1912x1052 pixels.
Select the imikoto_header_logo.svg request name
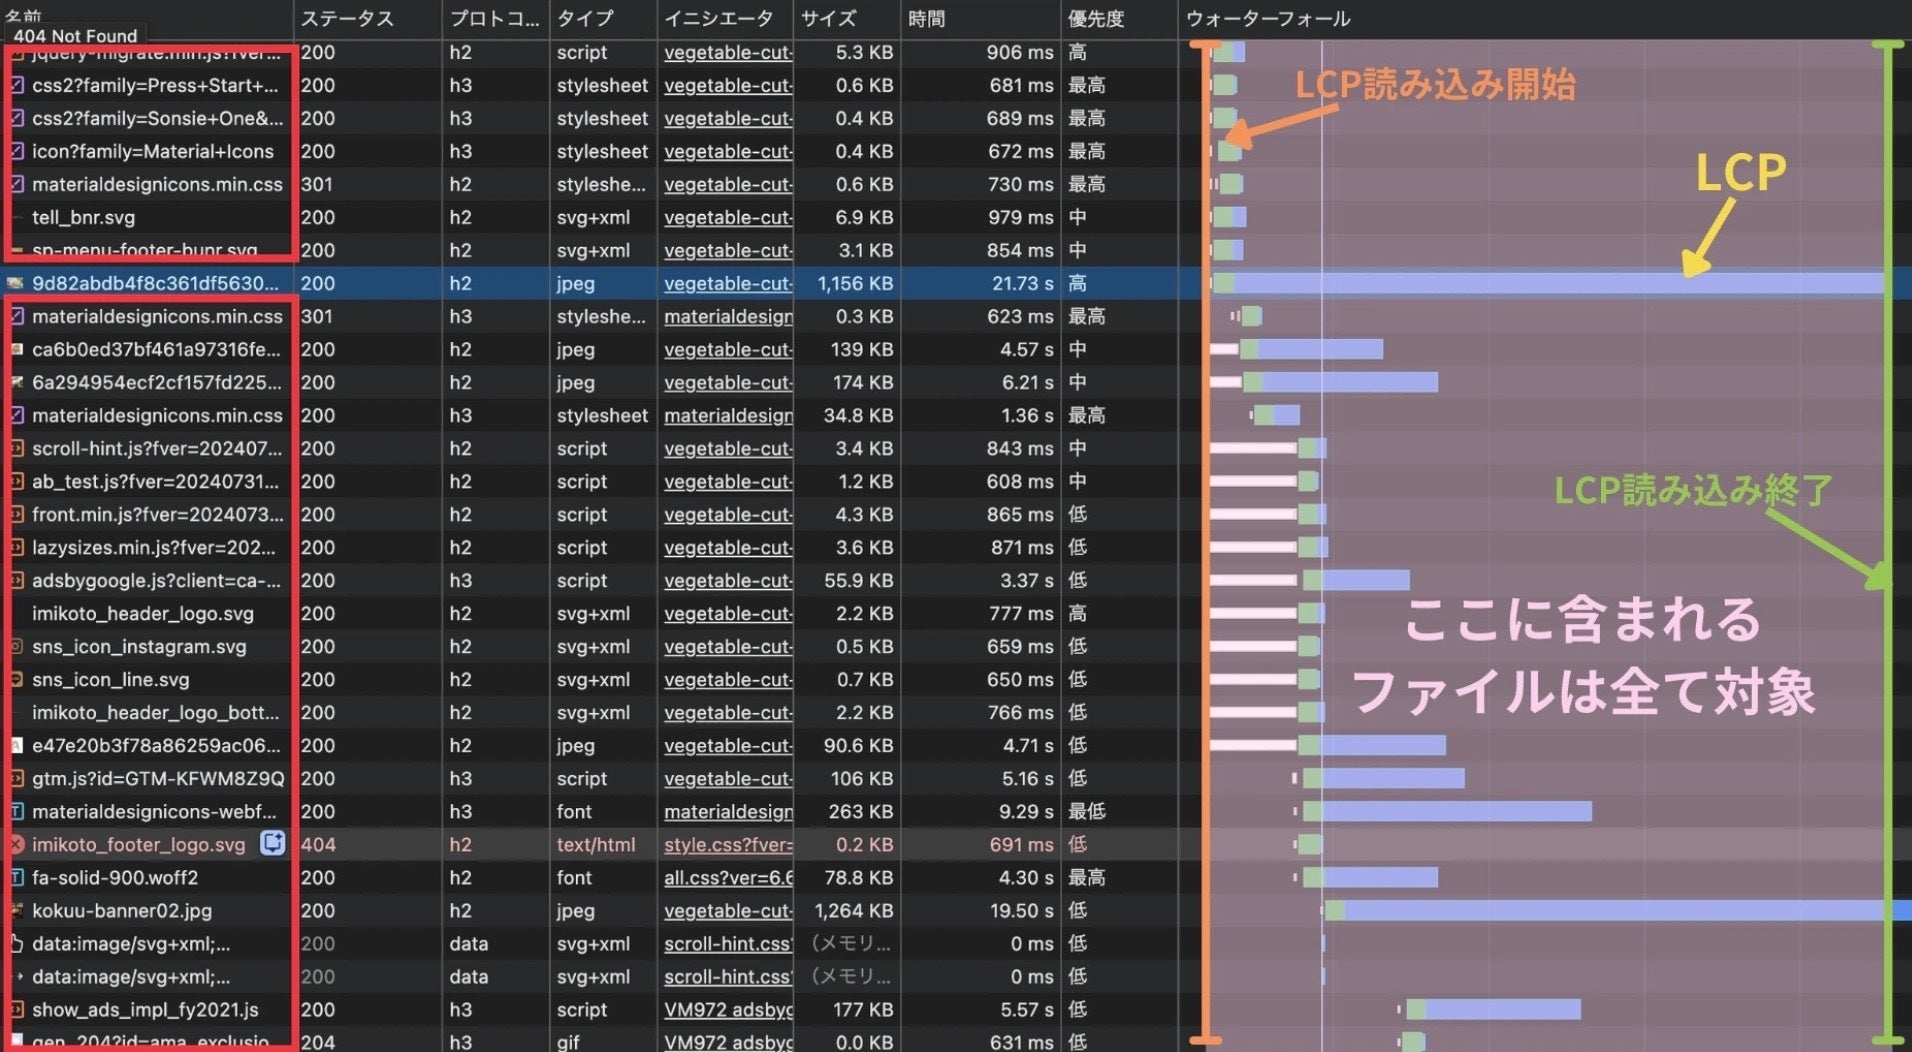coord(143,614)
